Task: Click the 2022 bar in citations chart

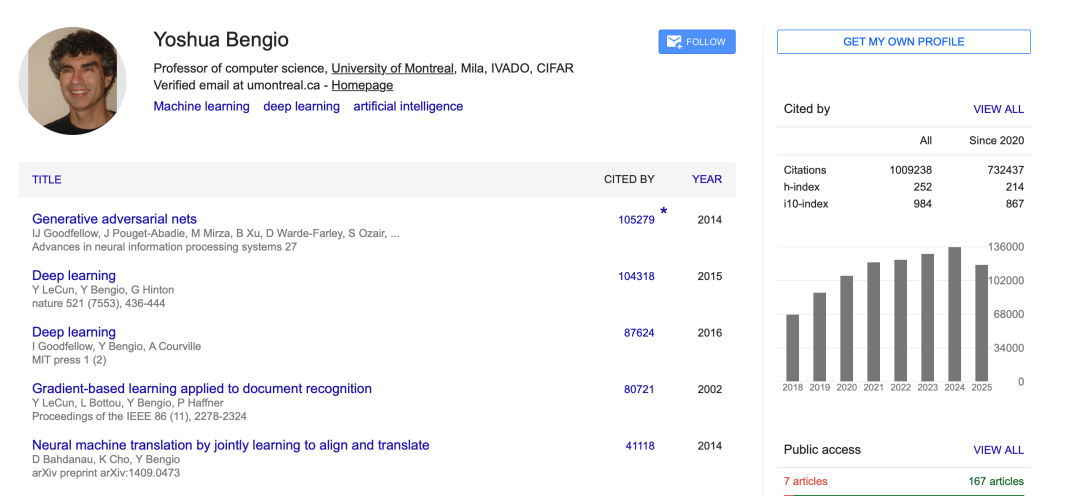Action: click(900, 320)
